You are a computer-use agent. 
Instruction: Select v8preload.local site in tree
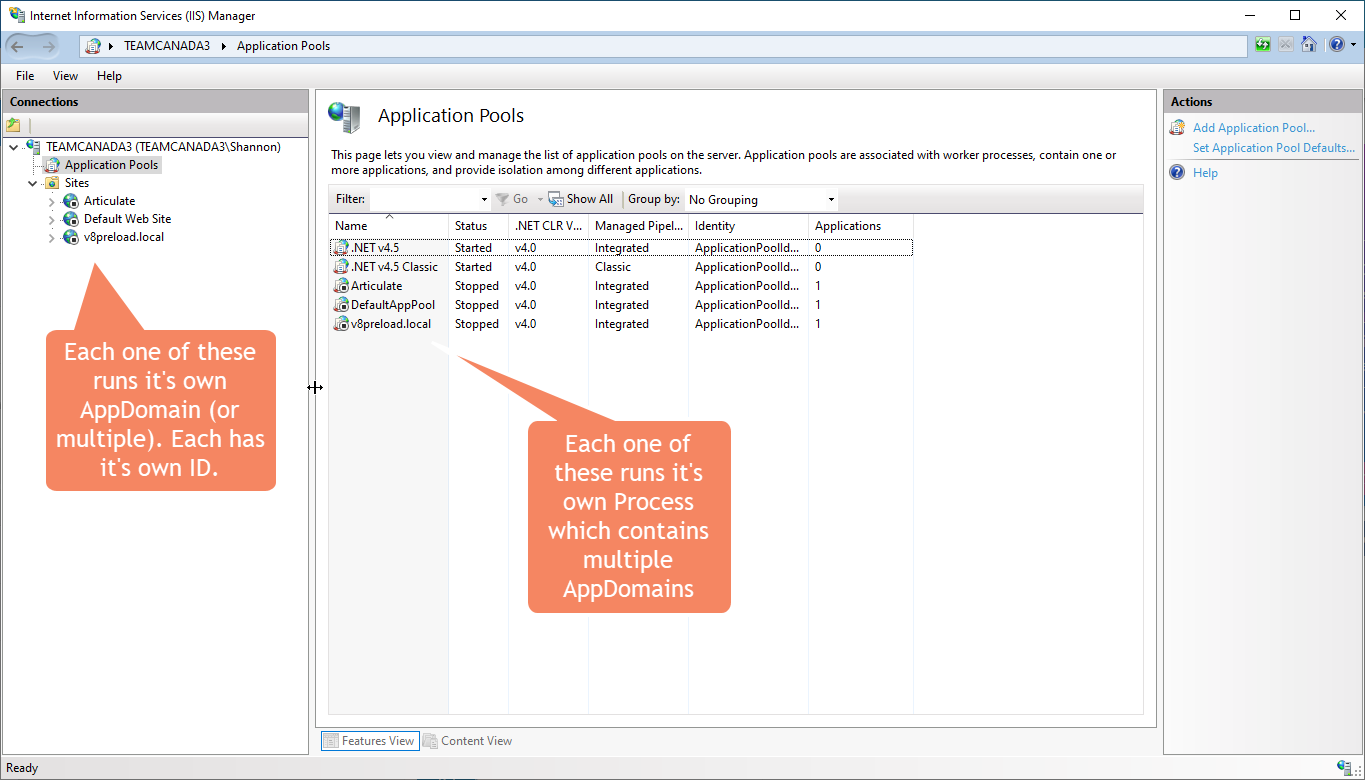pos(123,237)
